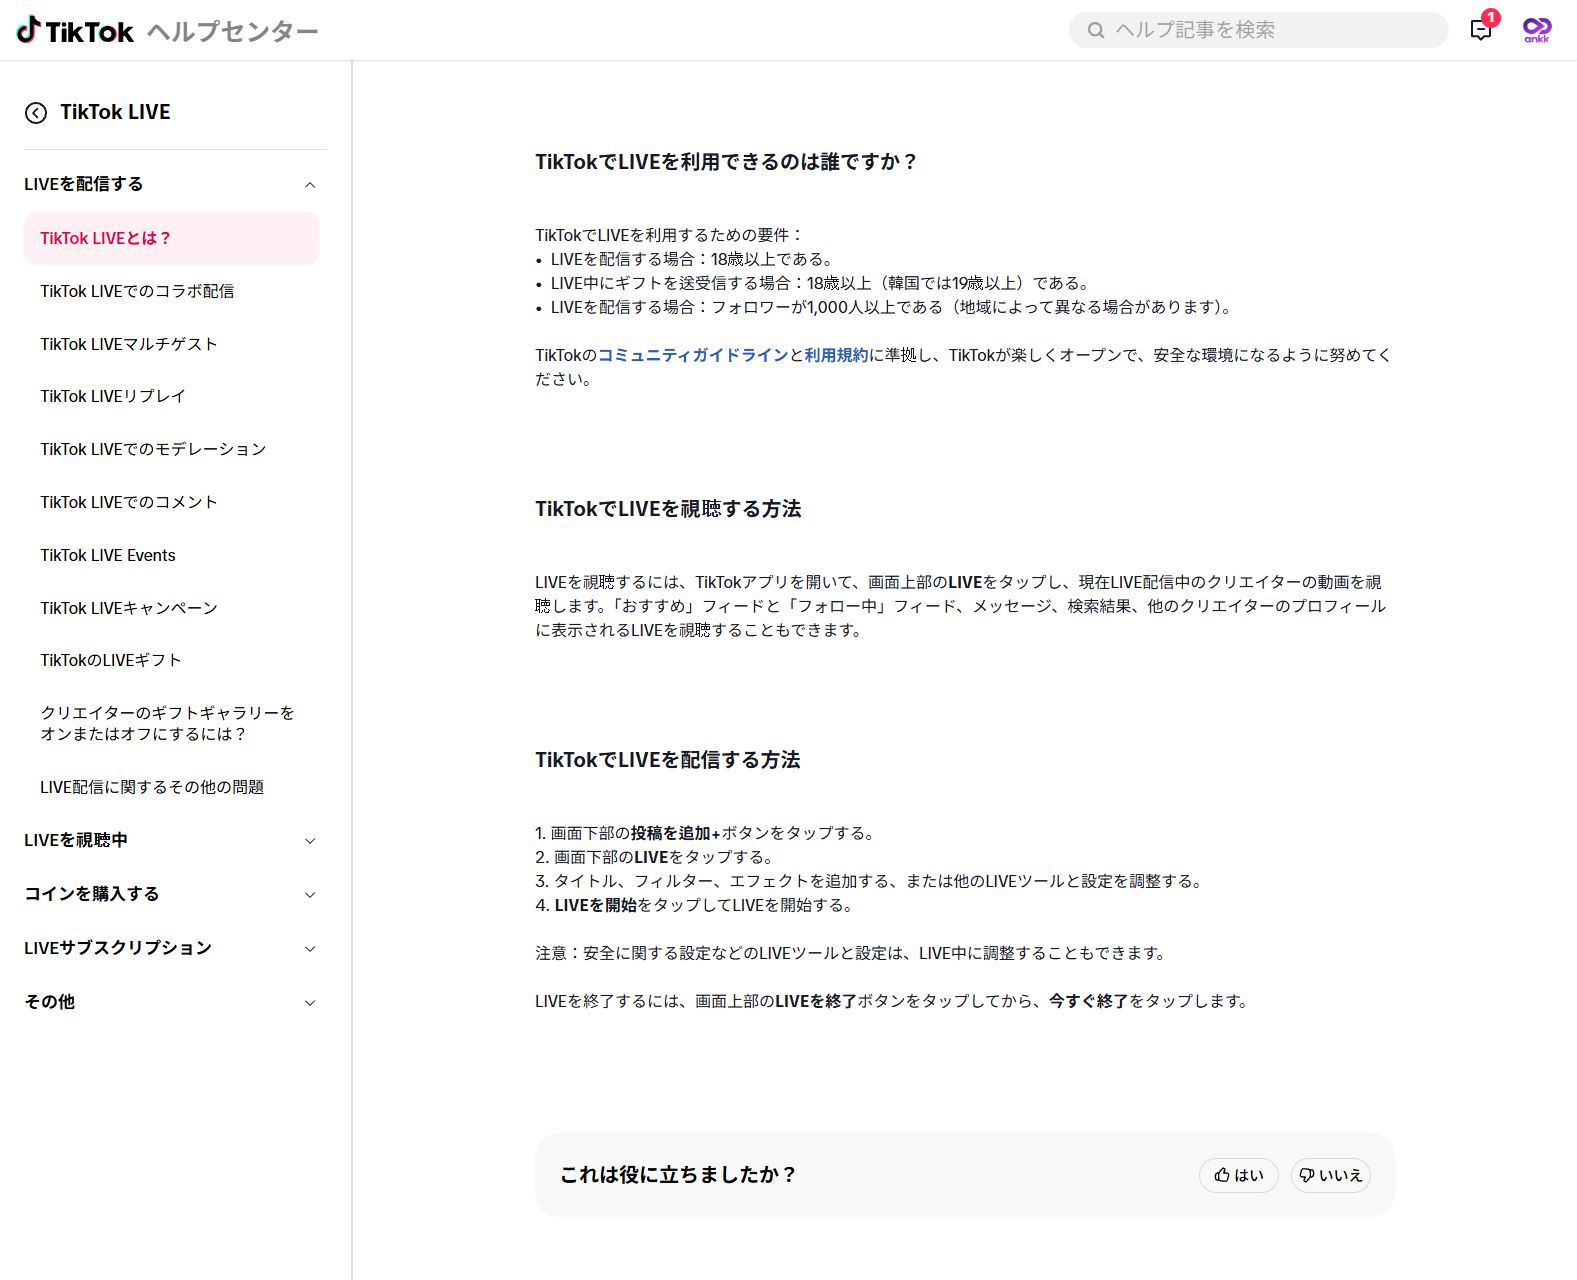Click the bullet about LIVE中にギフトを送受信する場合

pos(821,283)
